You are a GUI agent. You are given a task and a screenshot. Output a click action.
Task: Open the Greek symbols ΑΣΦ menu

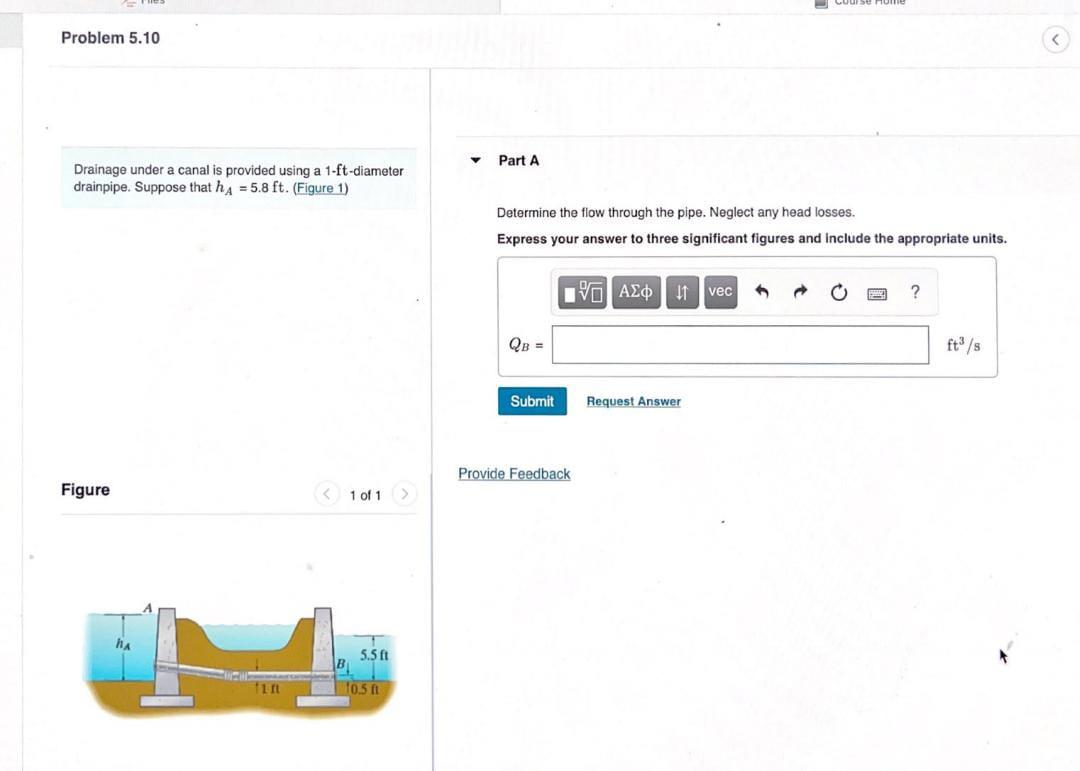click(635, 292)
